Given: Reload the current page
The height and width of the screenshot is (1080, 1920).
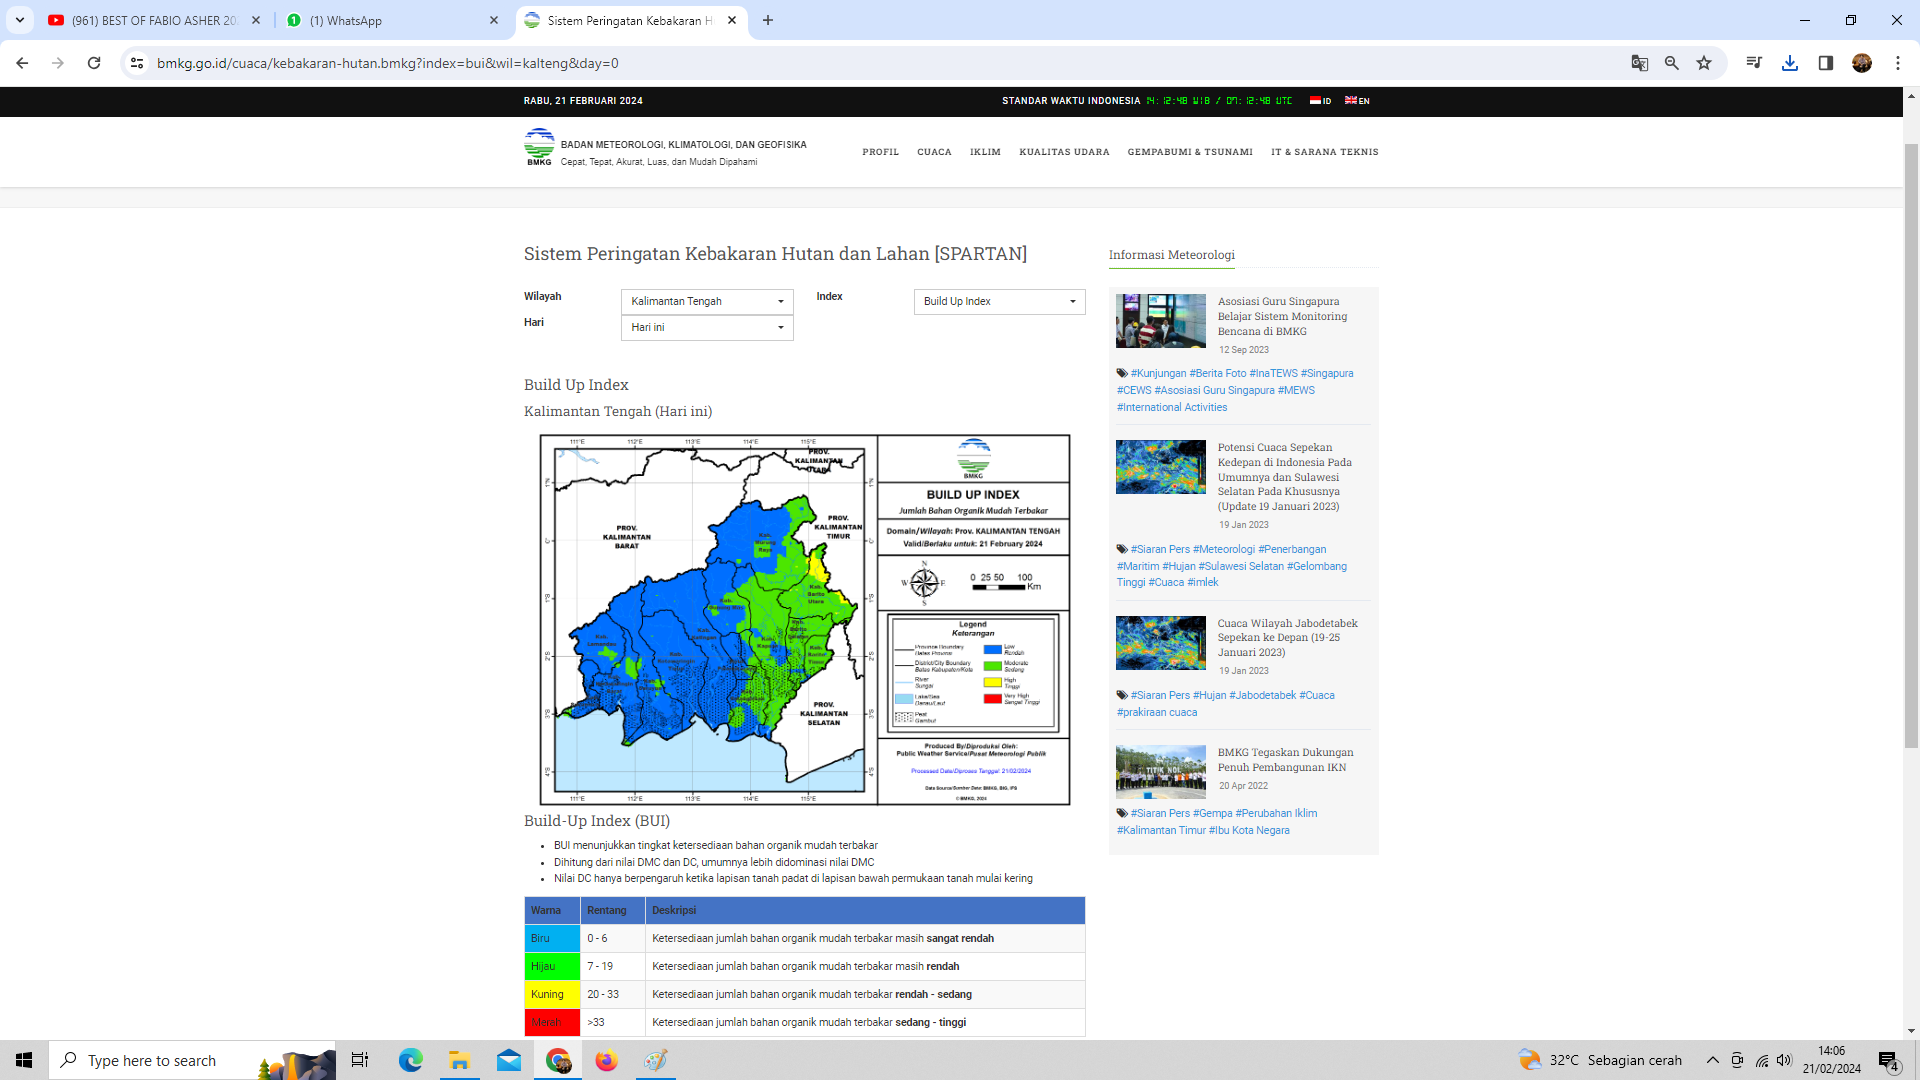Looking at the screenshot, I should click(94, 63).
